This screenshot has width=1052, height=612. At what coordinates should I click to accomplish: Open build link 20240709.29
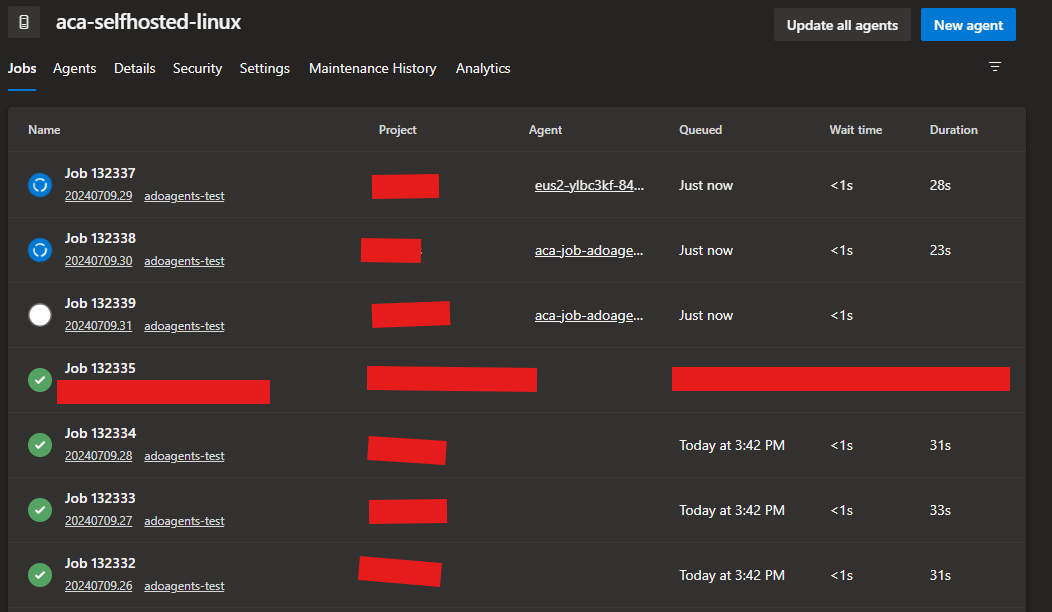(98, 196)
